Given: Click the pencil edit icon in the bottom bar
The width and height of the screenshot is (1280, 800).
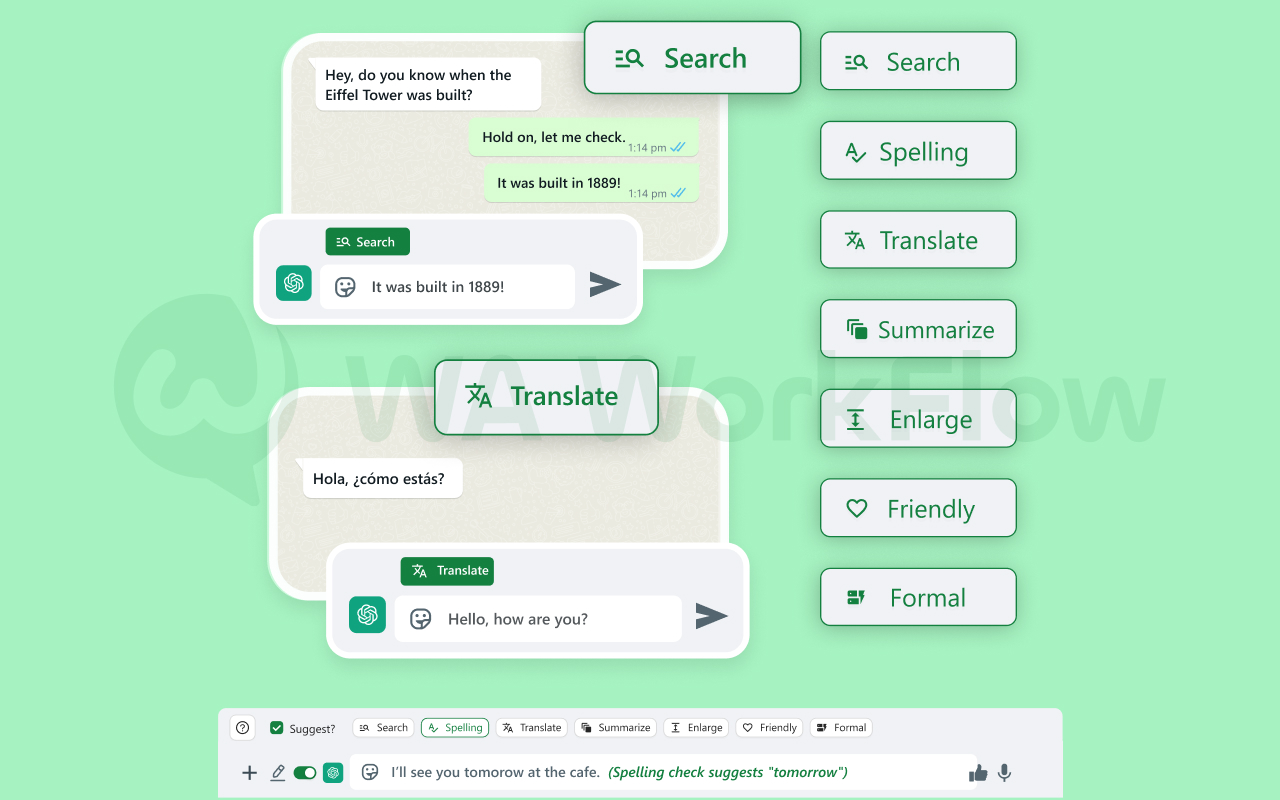Looking at the screenshot, I should click(278, 773).
